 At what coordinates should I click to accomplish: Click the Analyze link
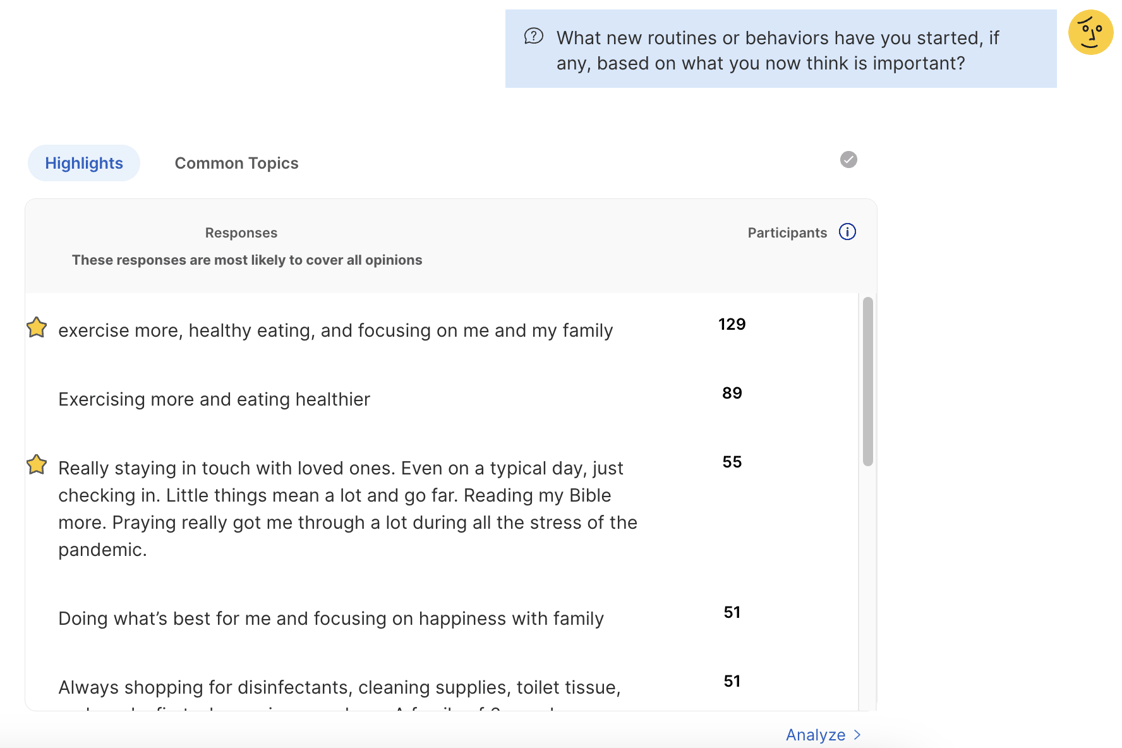tap(815, 735)
